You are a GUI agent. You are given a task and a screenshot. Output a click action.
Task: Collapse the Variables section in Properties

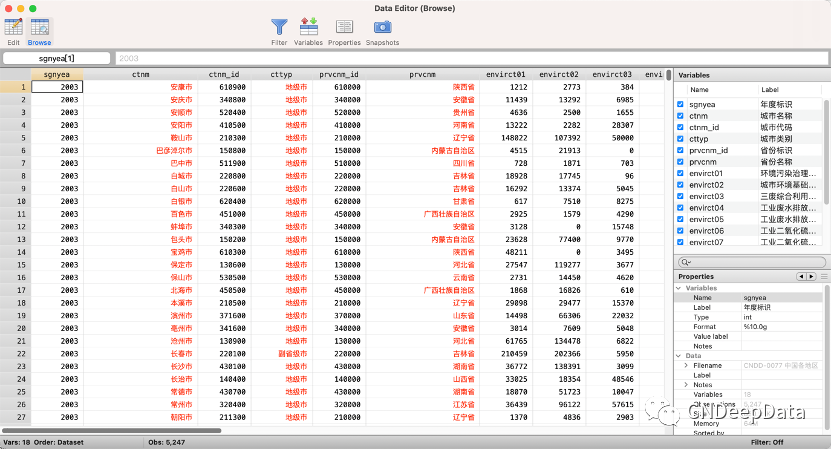(679, 288)
